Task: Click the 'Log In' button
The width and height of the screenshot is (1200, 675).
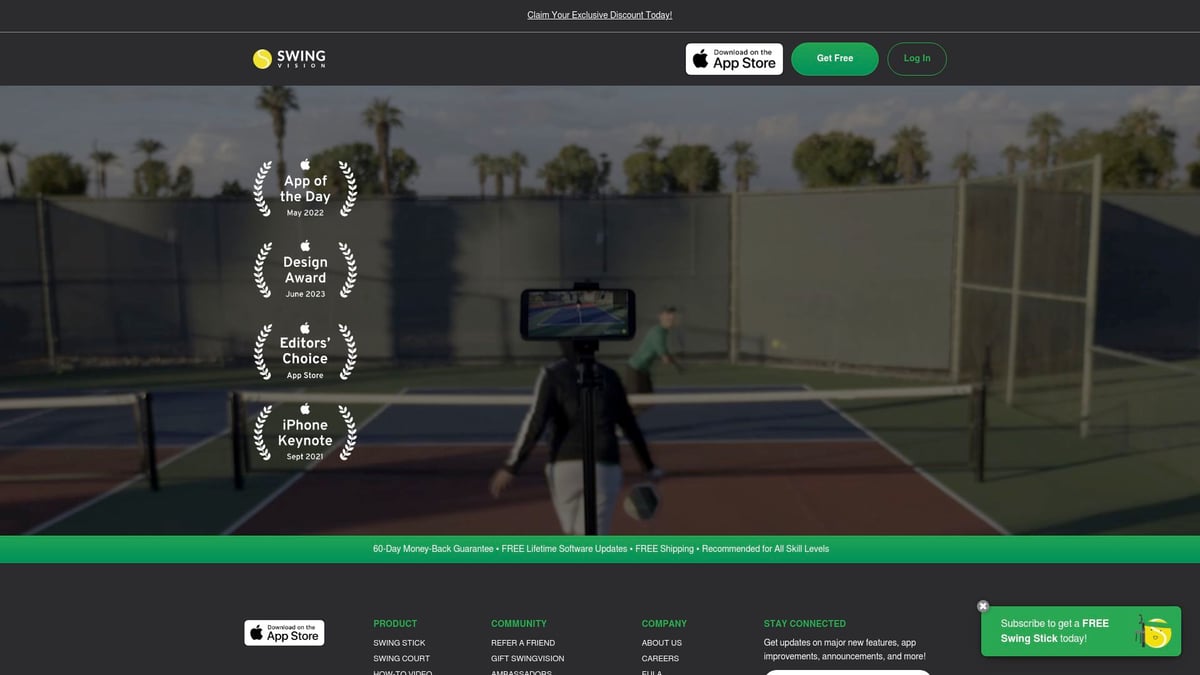Action: (916, 58)
